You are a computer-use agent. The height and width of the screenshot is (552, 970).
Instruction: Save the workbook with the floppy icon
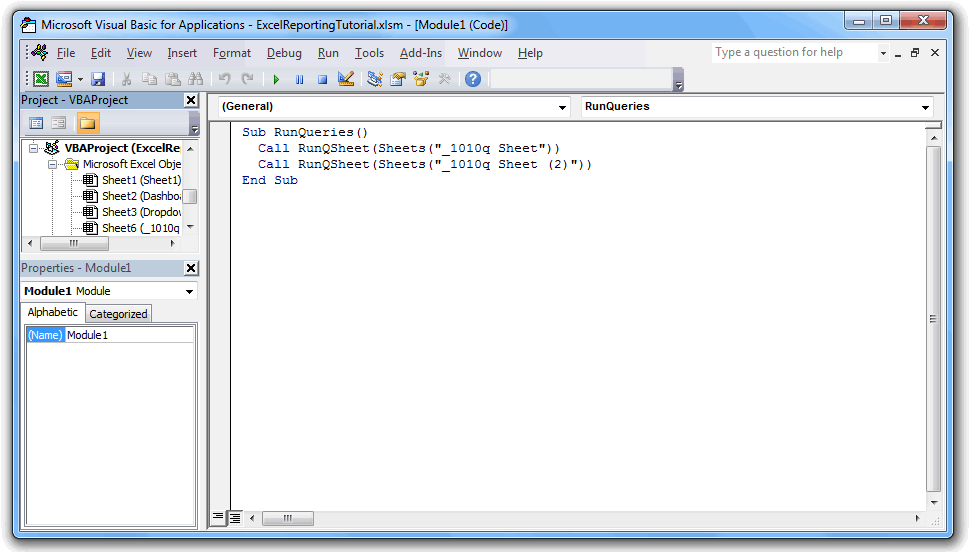click(x=98, y=79)
